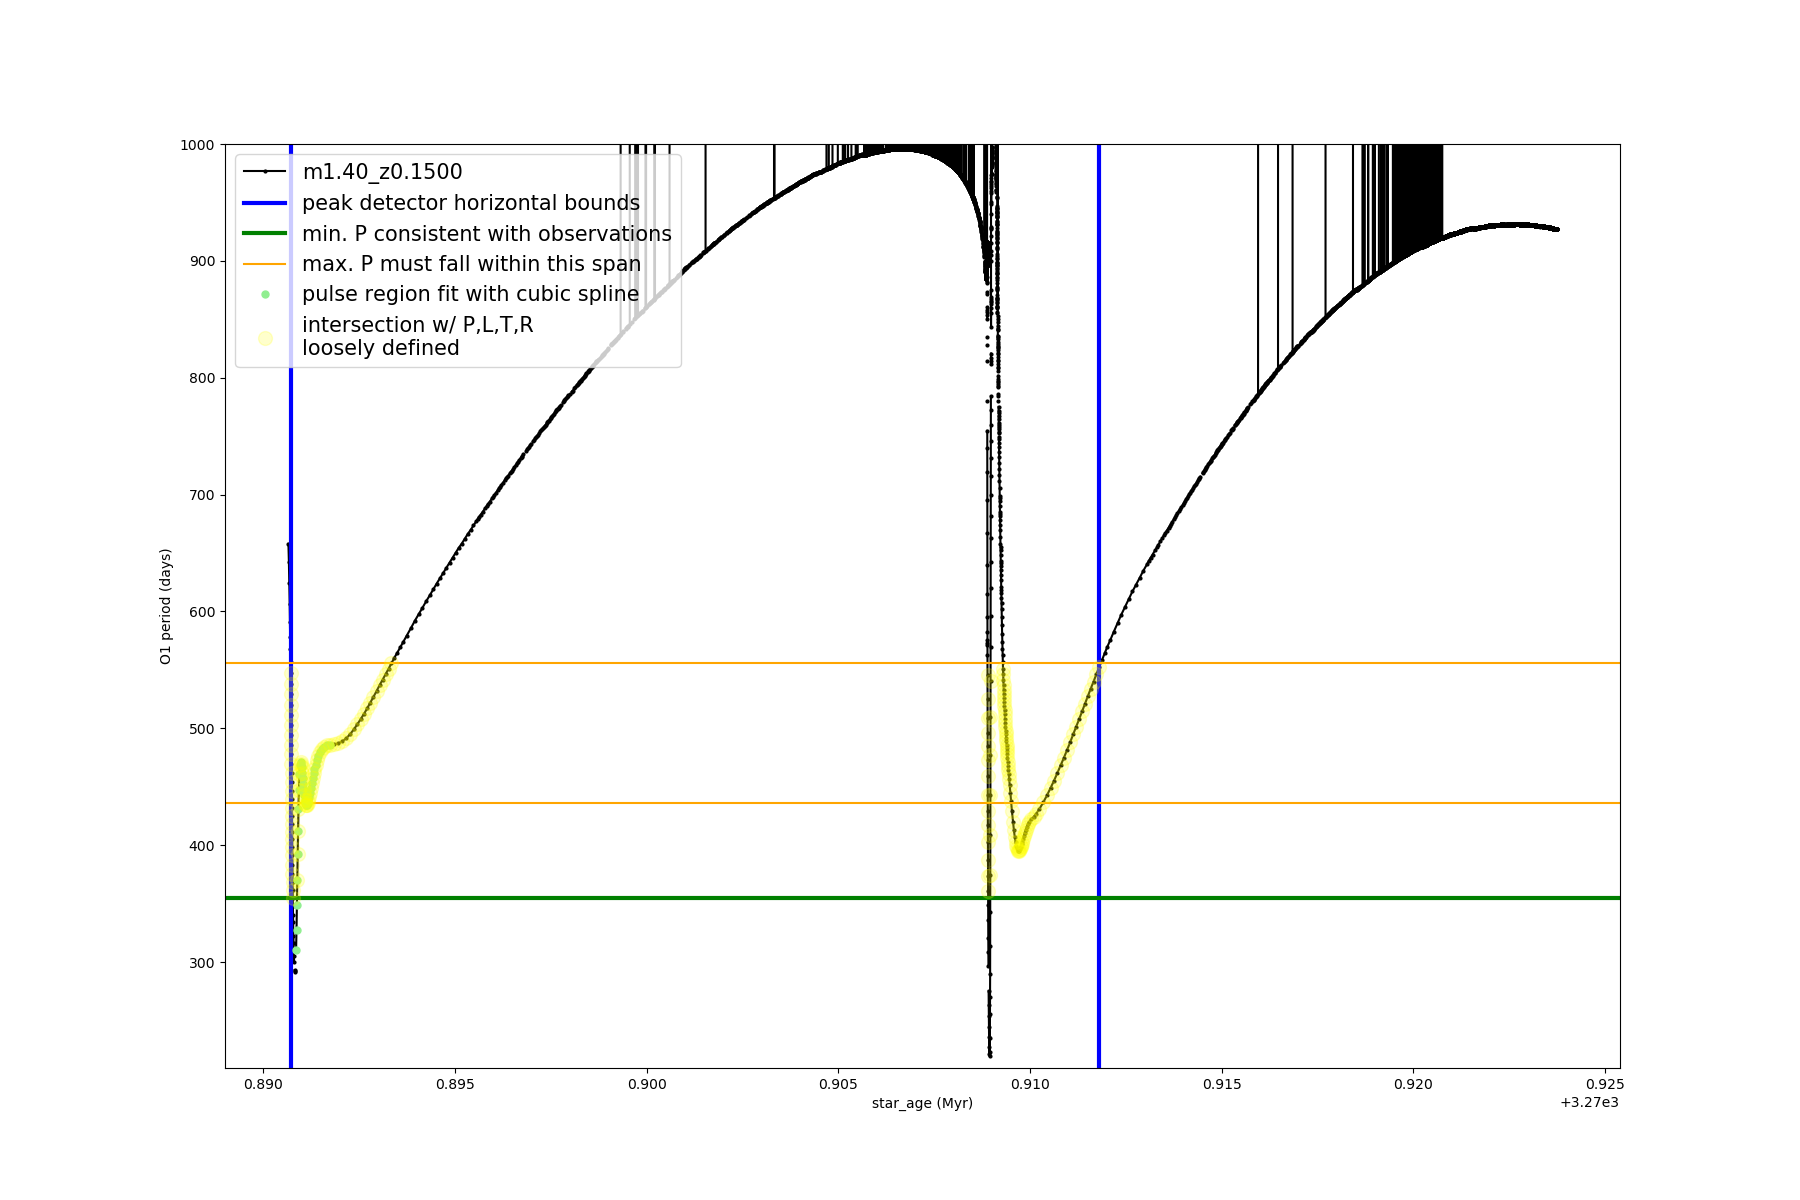The width and height of the screenshot is (1800, 1200).
Task: Click the light green dot legend marker
Action: click(265, 295)
